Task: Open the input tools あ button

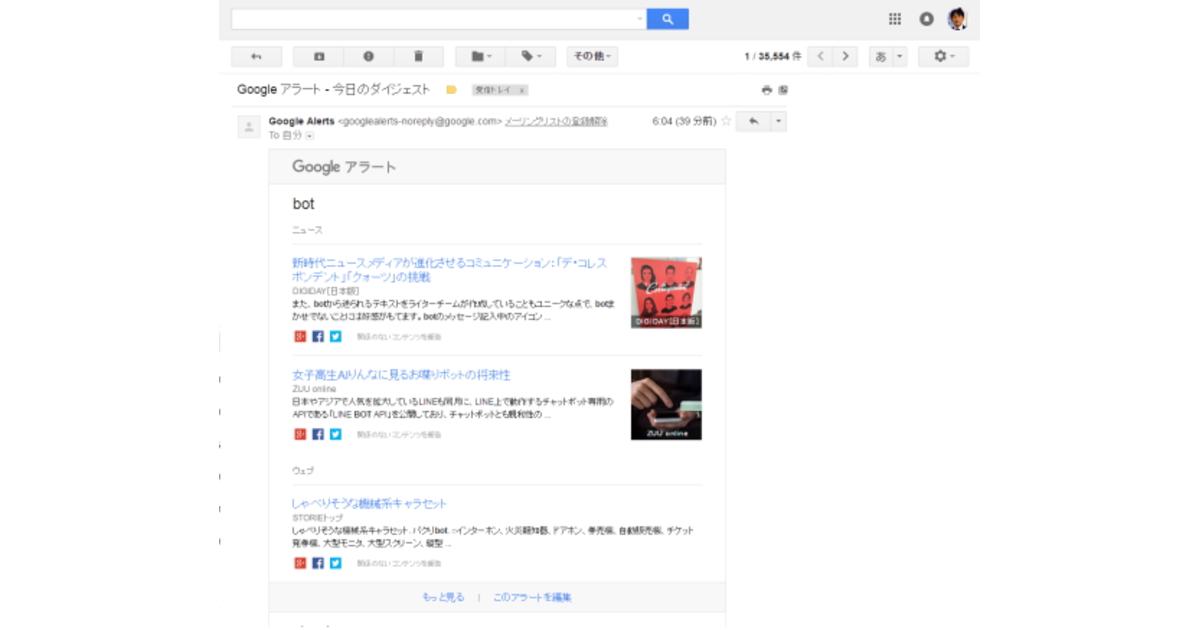Action: tap(881, 57)
